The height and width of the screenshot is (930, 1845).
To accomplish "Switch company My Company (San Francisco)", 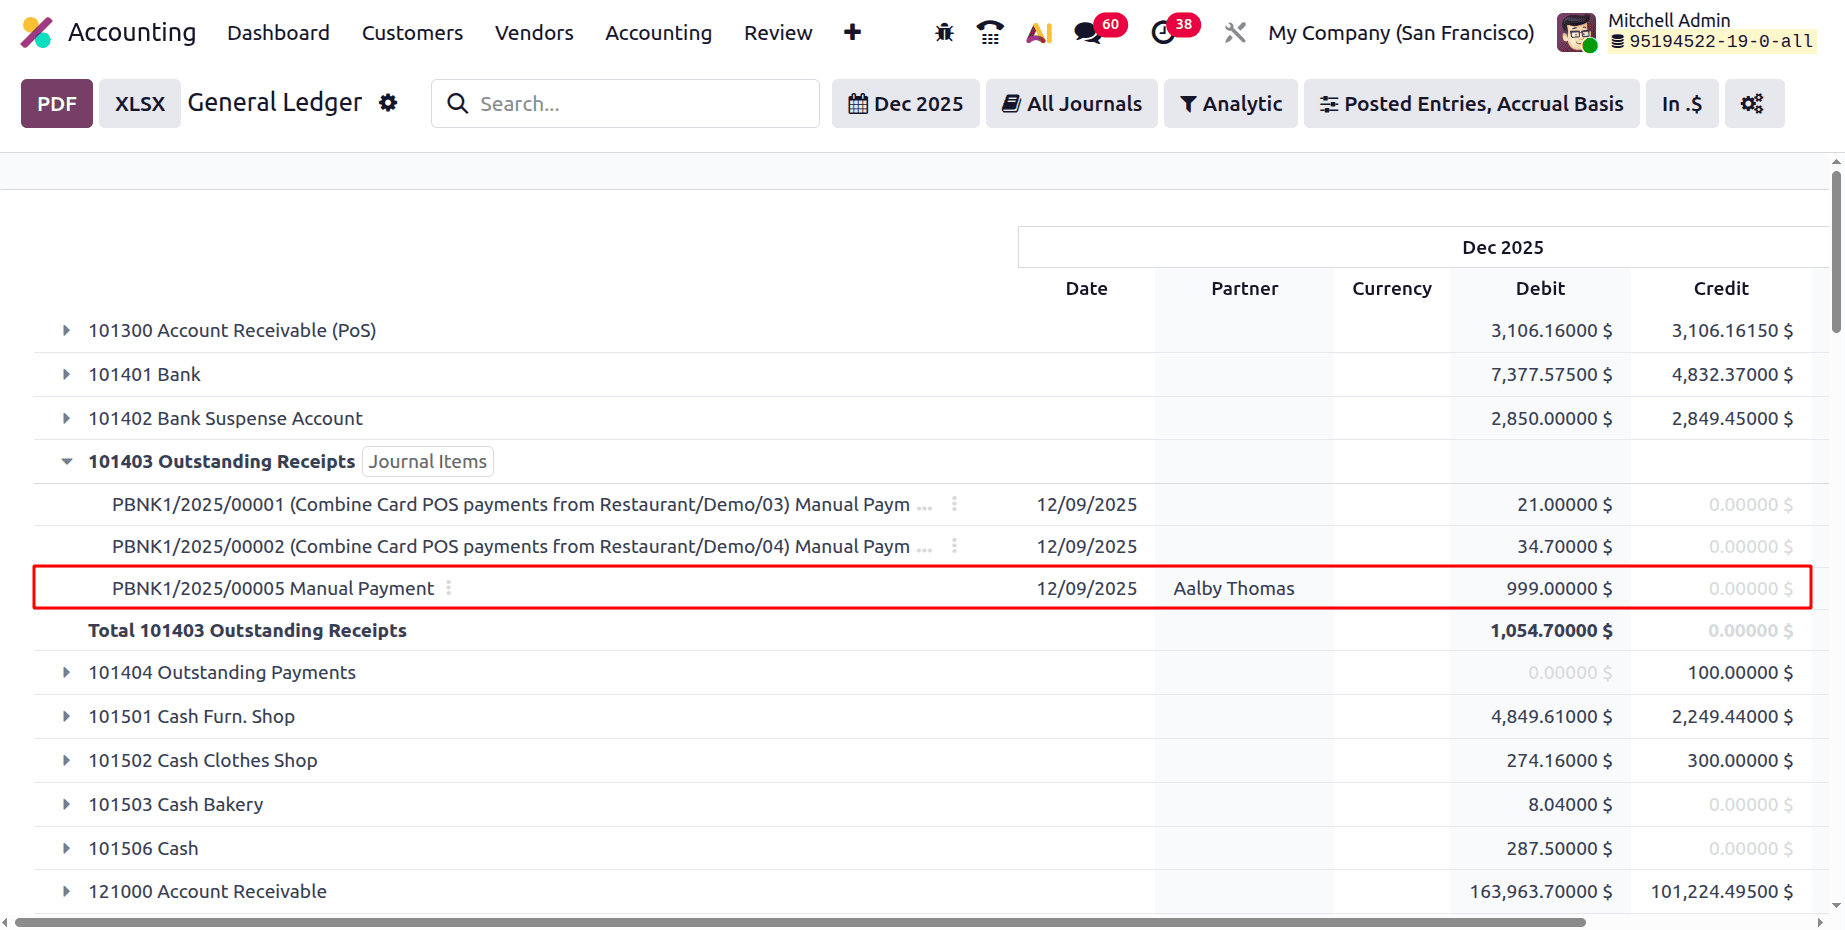I will 1401,33.
